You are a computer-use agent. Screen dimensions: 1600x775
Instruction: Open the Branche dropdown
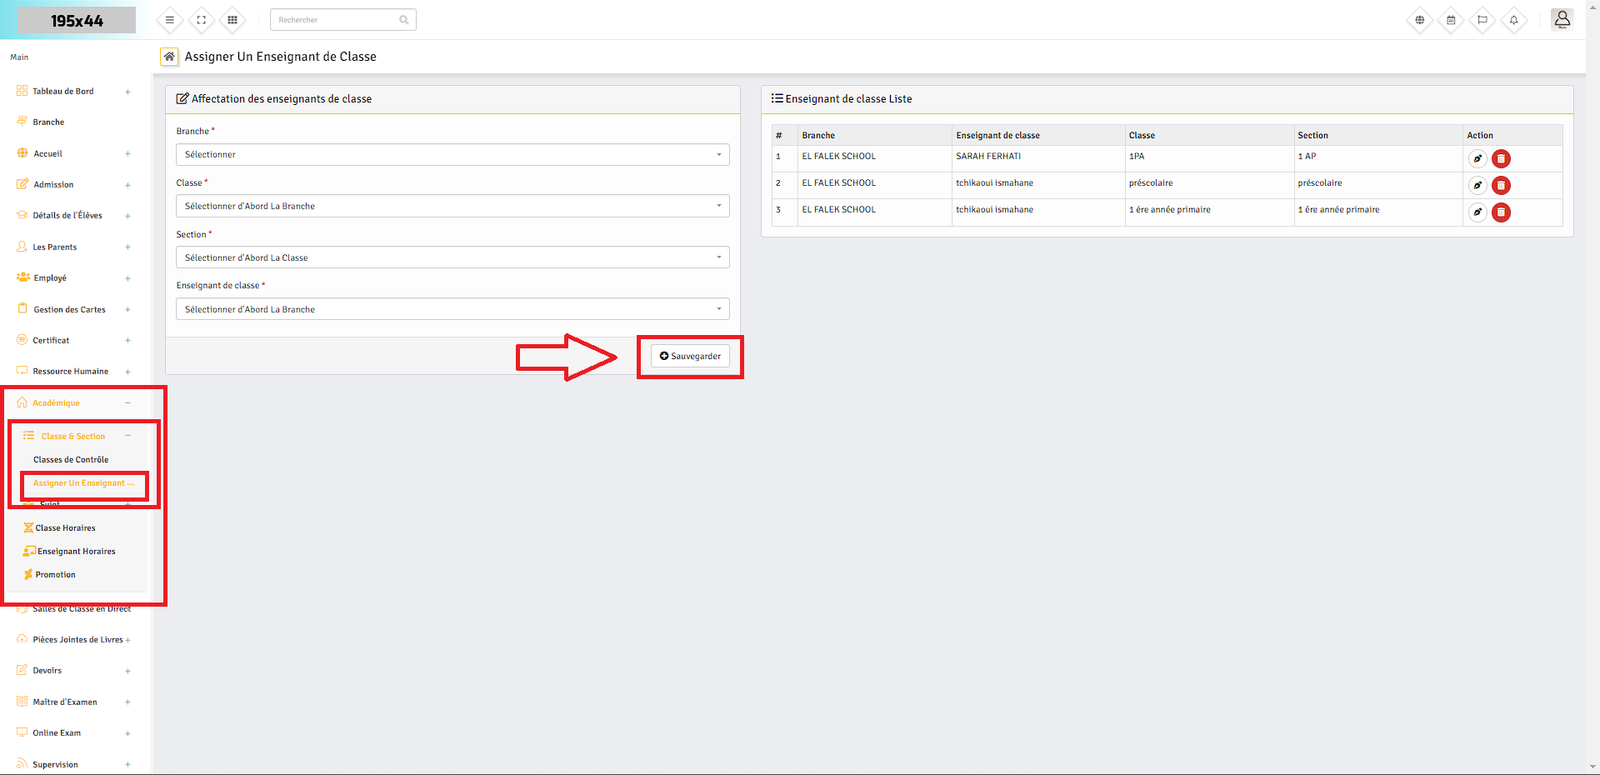pos(452,155)
